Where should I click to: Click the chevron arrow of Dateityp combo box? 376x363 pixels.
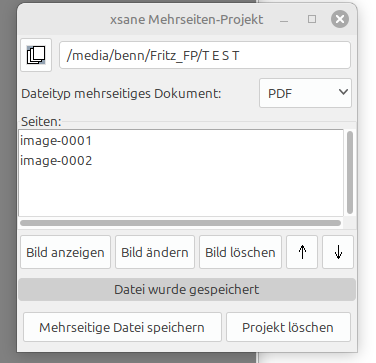coord(343,92)
